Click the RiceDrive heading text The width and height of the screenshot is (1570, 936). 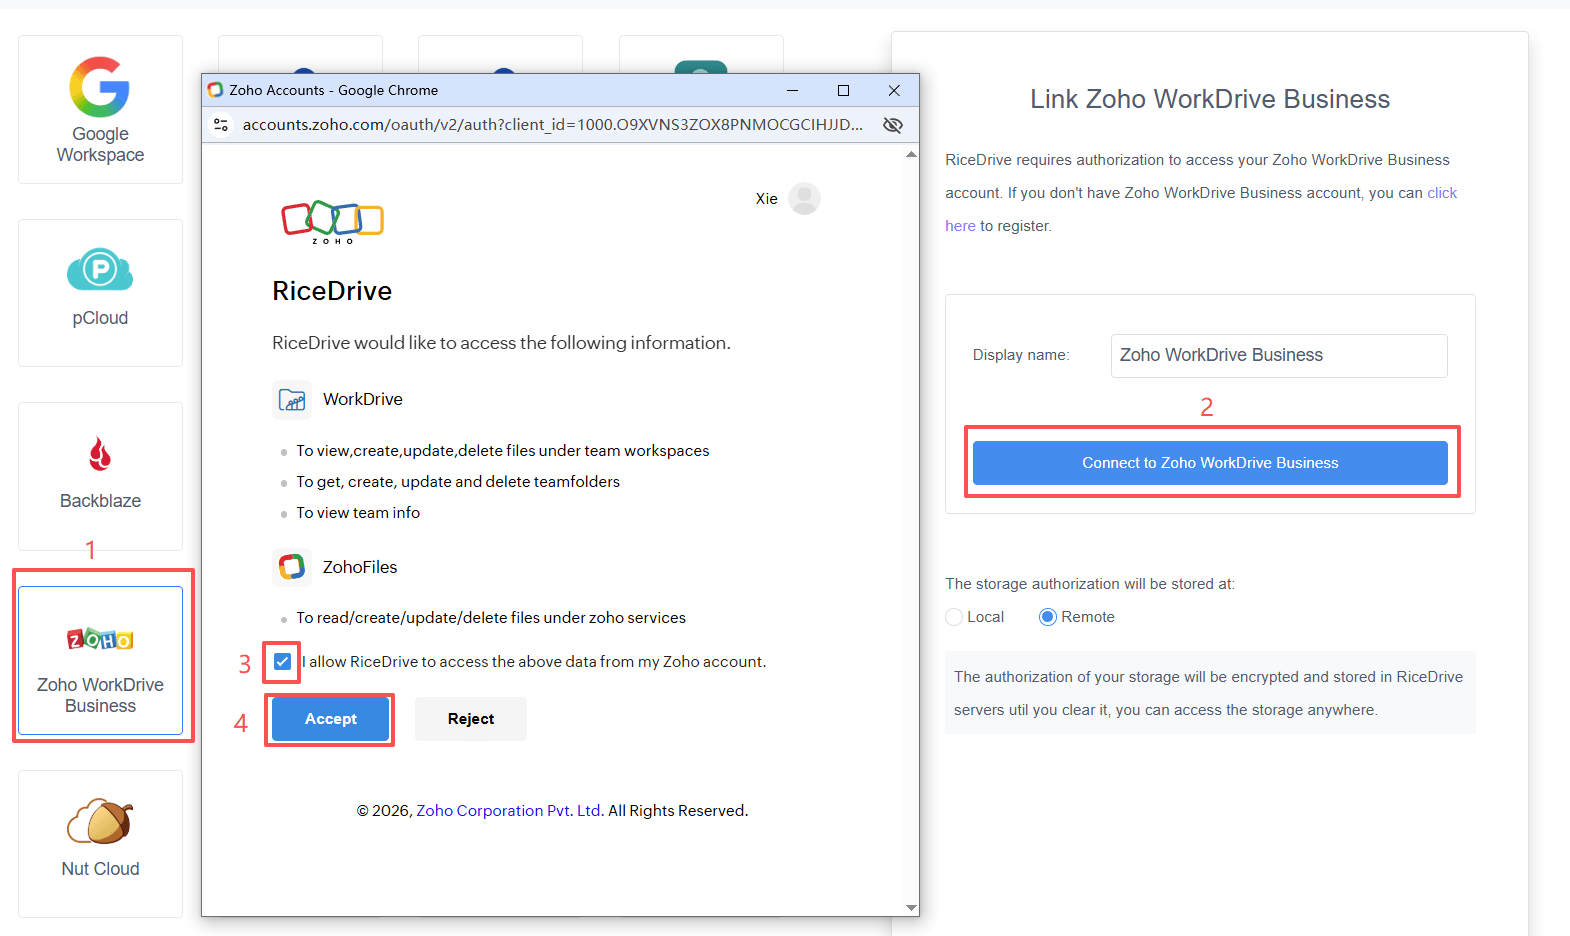pyautogui.click(x=332, y=291)
